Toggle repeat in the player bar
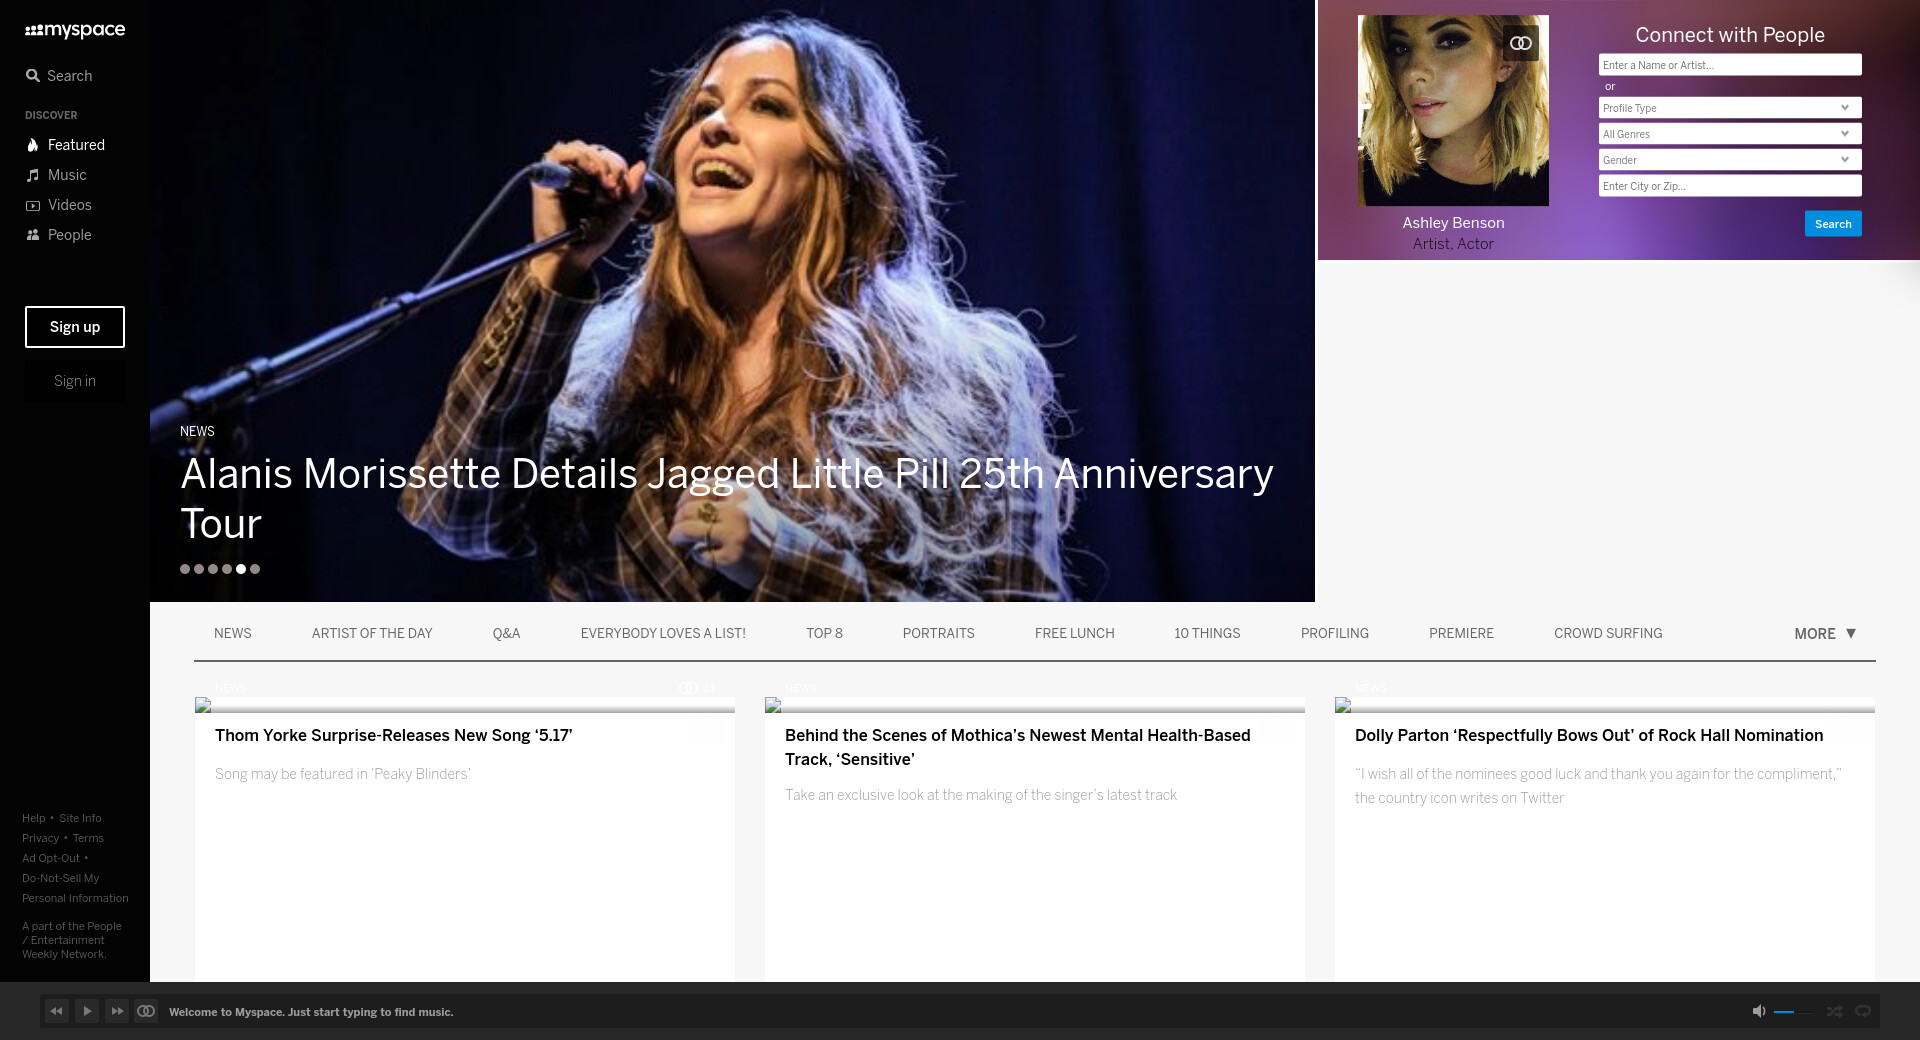The image size is (1920, 1040). (x=1863, y=1012)
